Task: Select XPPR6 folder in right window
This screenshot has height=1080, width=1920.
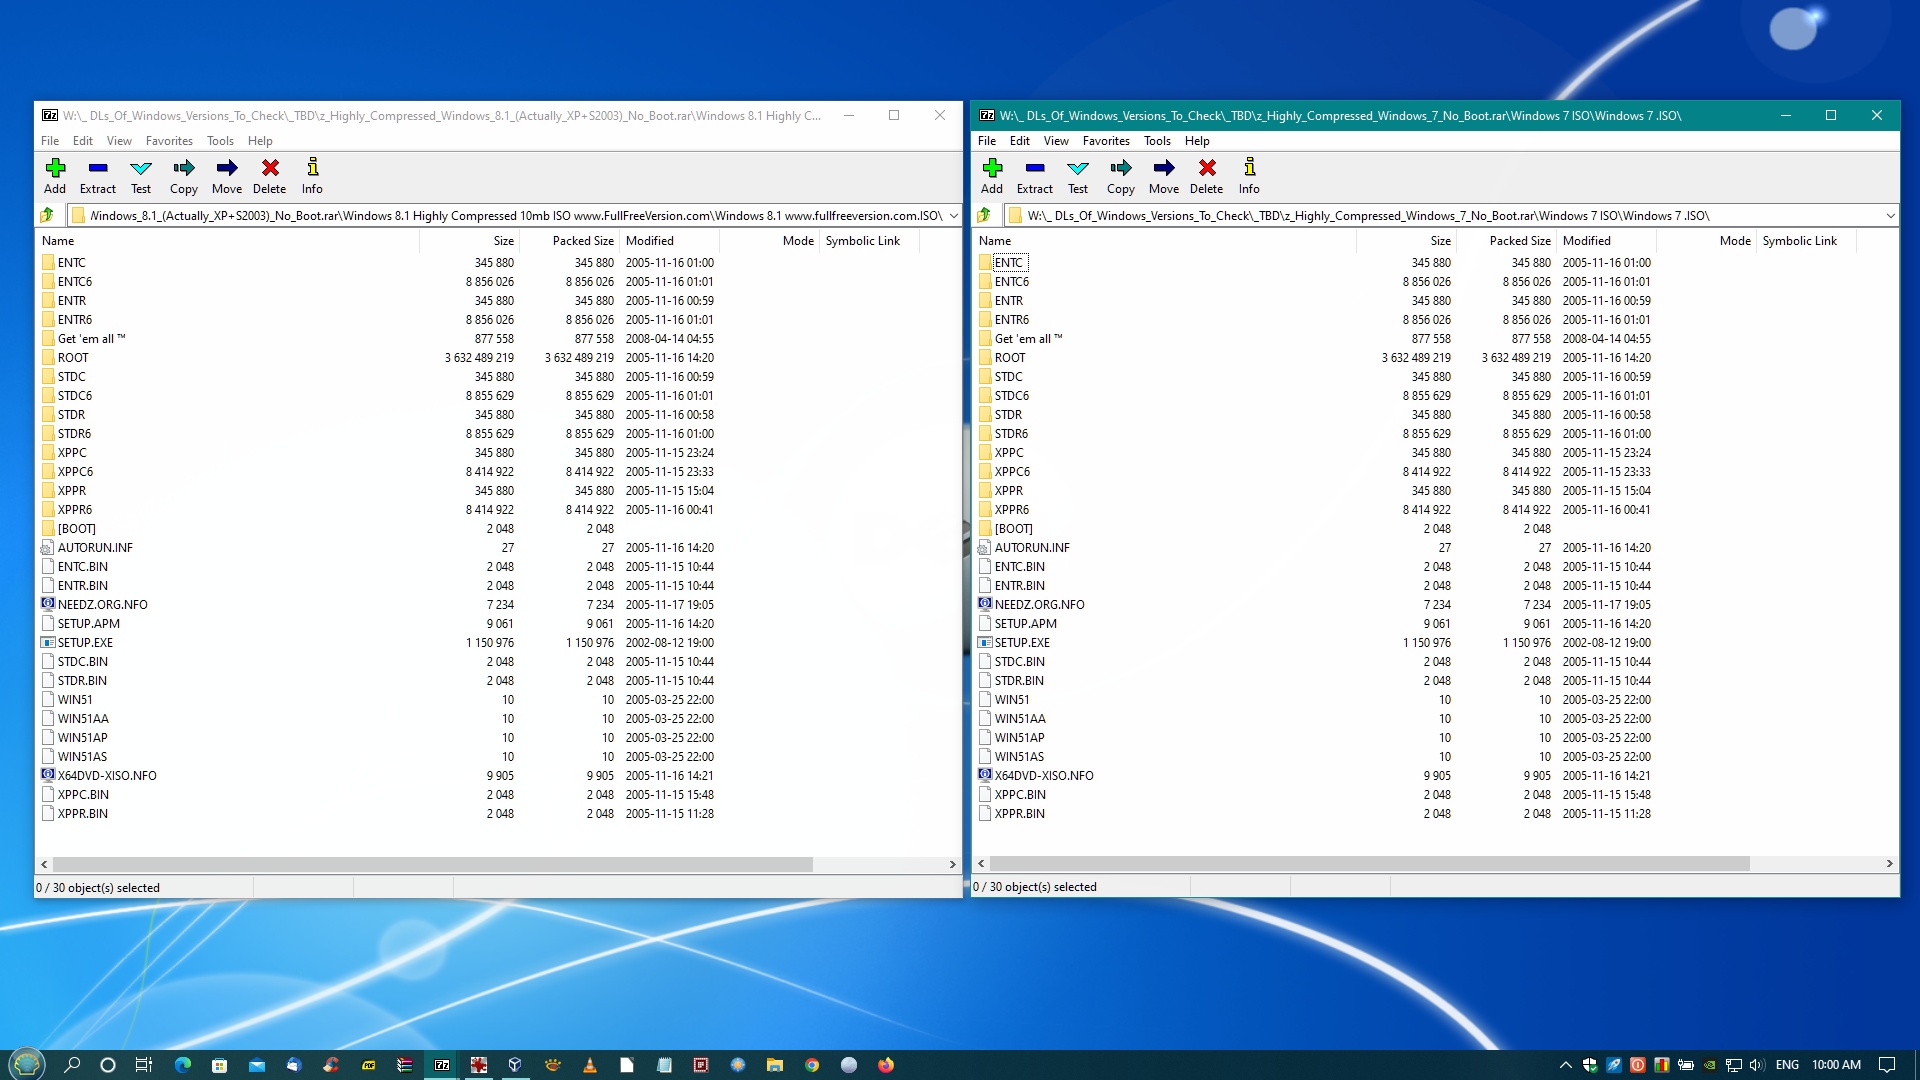Action: click(x=1011, y=510)
